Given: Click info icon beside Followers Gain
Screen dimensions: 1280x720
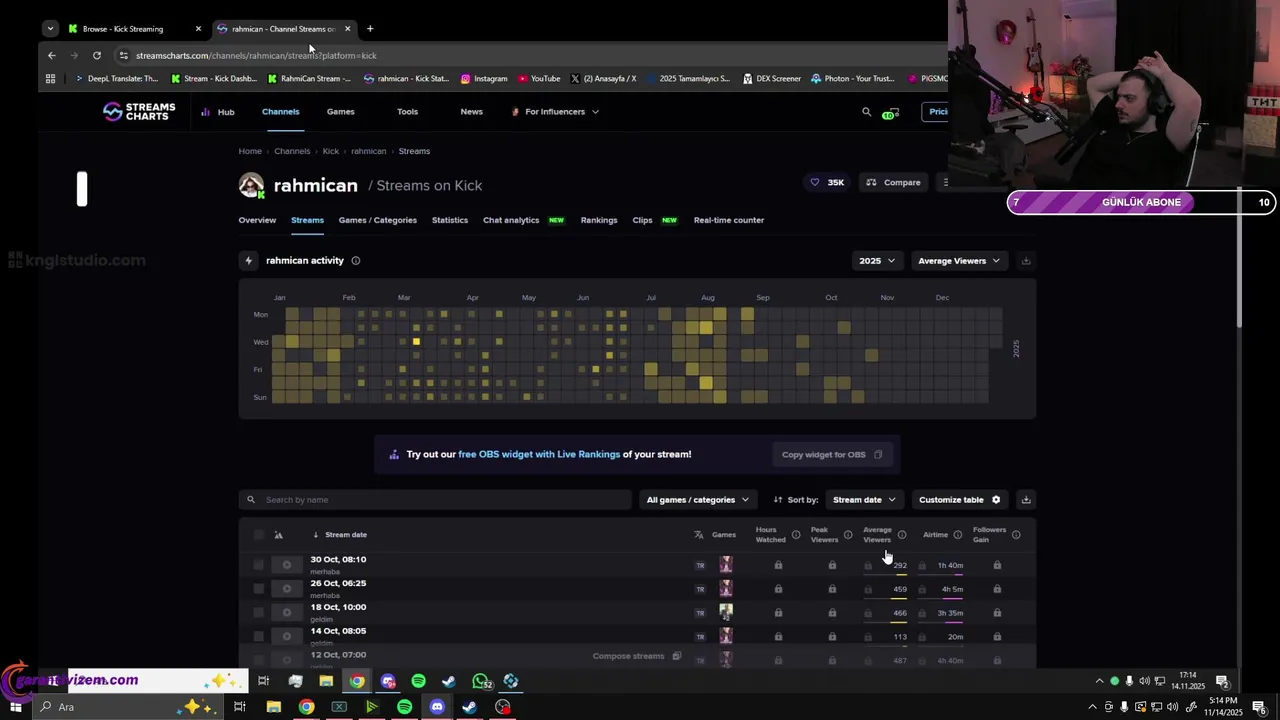Looking at the screenshot, I should 1016,535.
